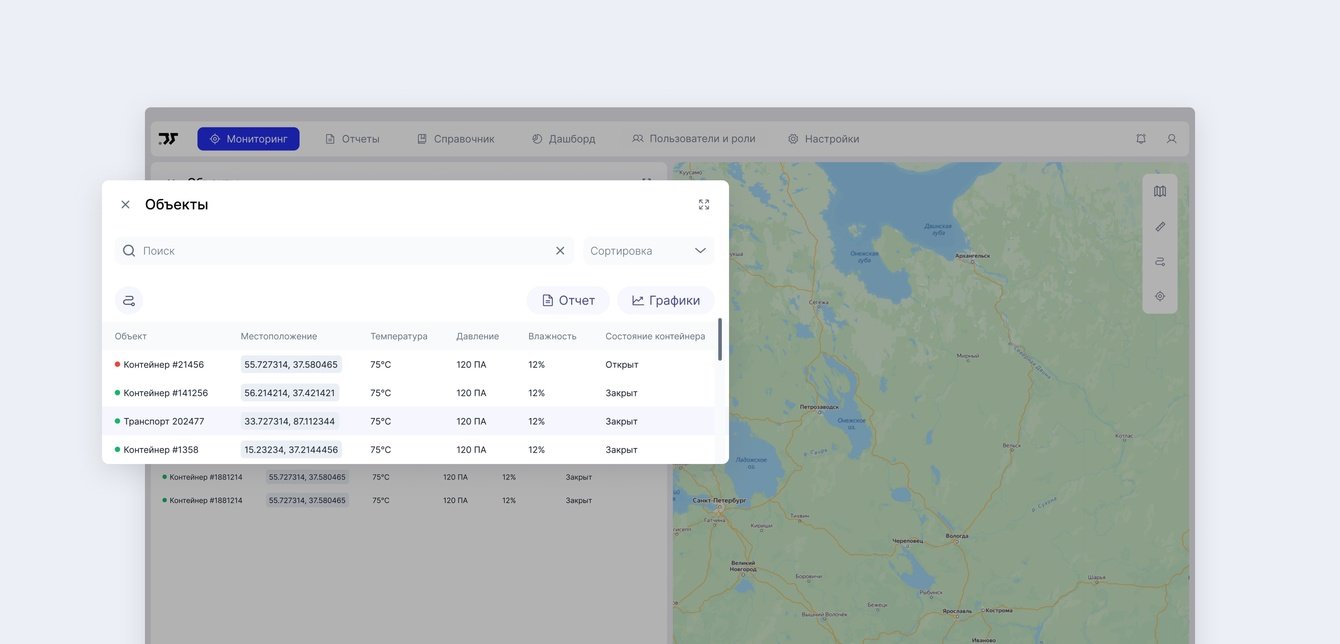The image size is (1340, 644).
Task: Click the locate target icon on the map toolbar
Action: click(1160, 296)
